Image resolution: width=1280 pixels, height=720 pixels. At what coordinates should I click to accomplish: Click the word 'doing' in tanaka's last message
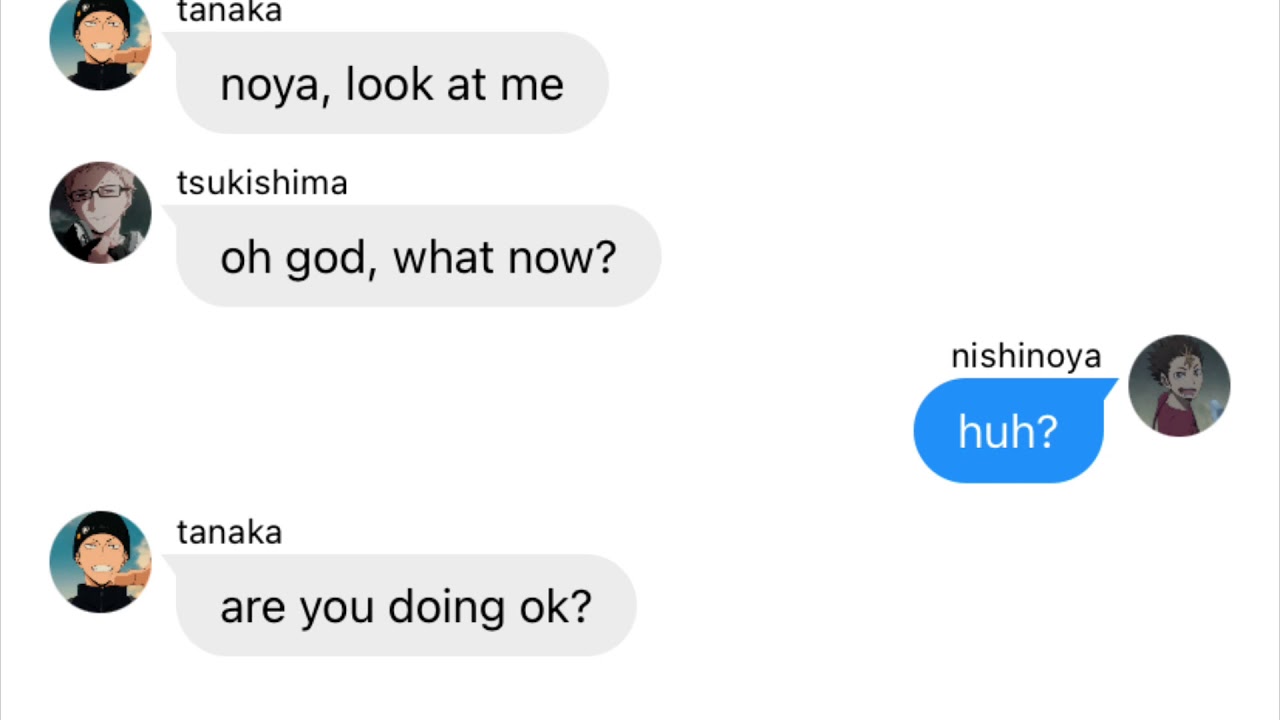click(446, 608)
